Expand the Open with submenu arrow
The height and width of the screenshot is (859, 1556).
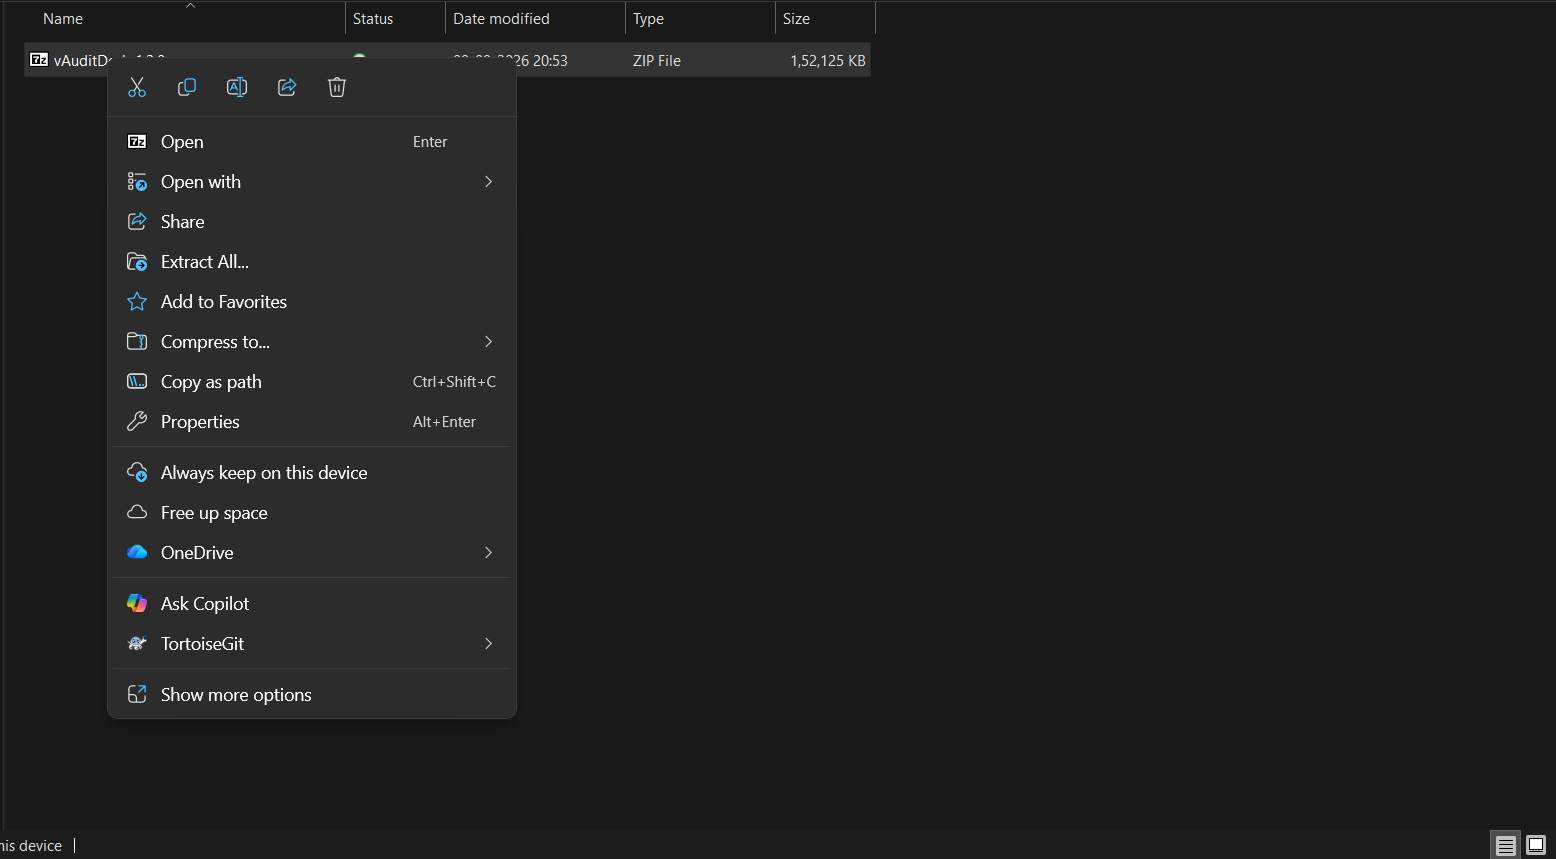[x=488, y=182]
